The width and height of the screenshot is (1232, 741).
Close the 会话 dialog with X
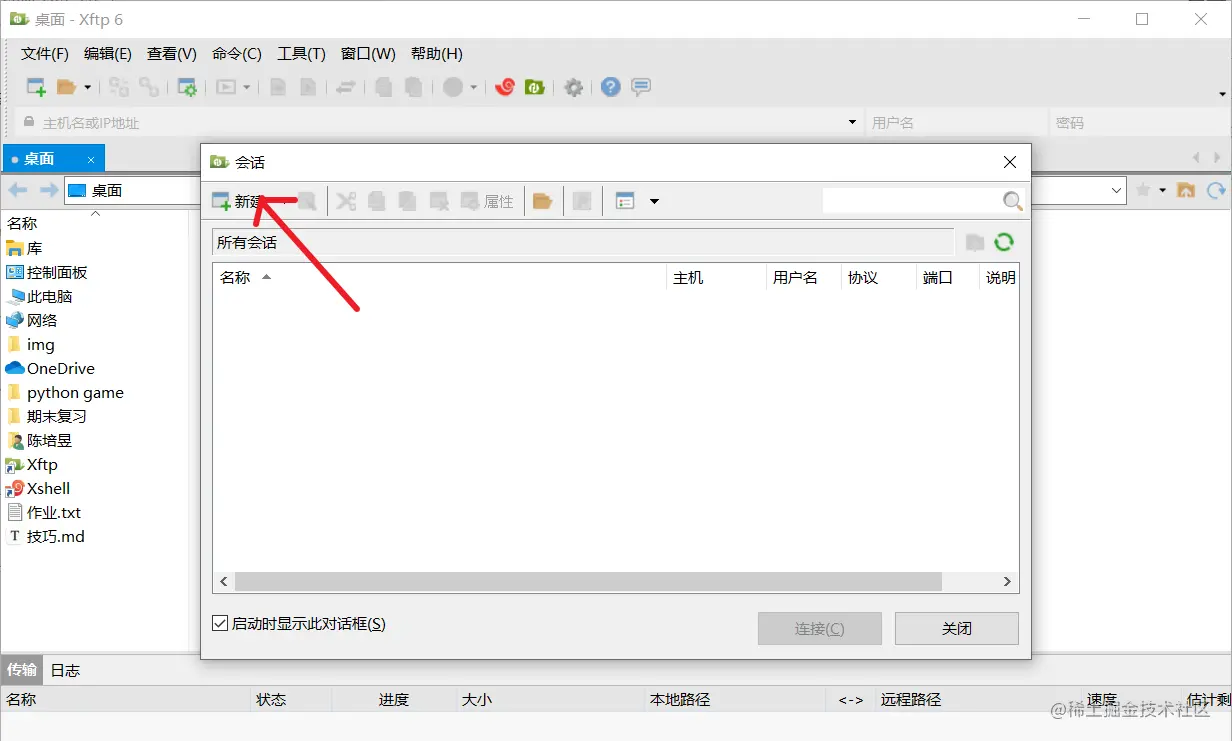pyautogui.click(x=1010, y=162)
